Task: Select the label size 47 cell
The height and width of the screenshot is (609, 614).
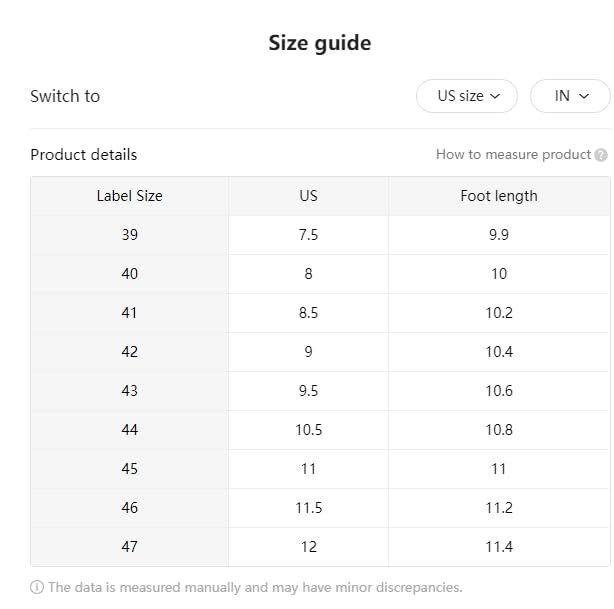Action: [129, 547]
